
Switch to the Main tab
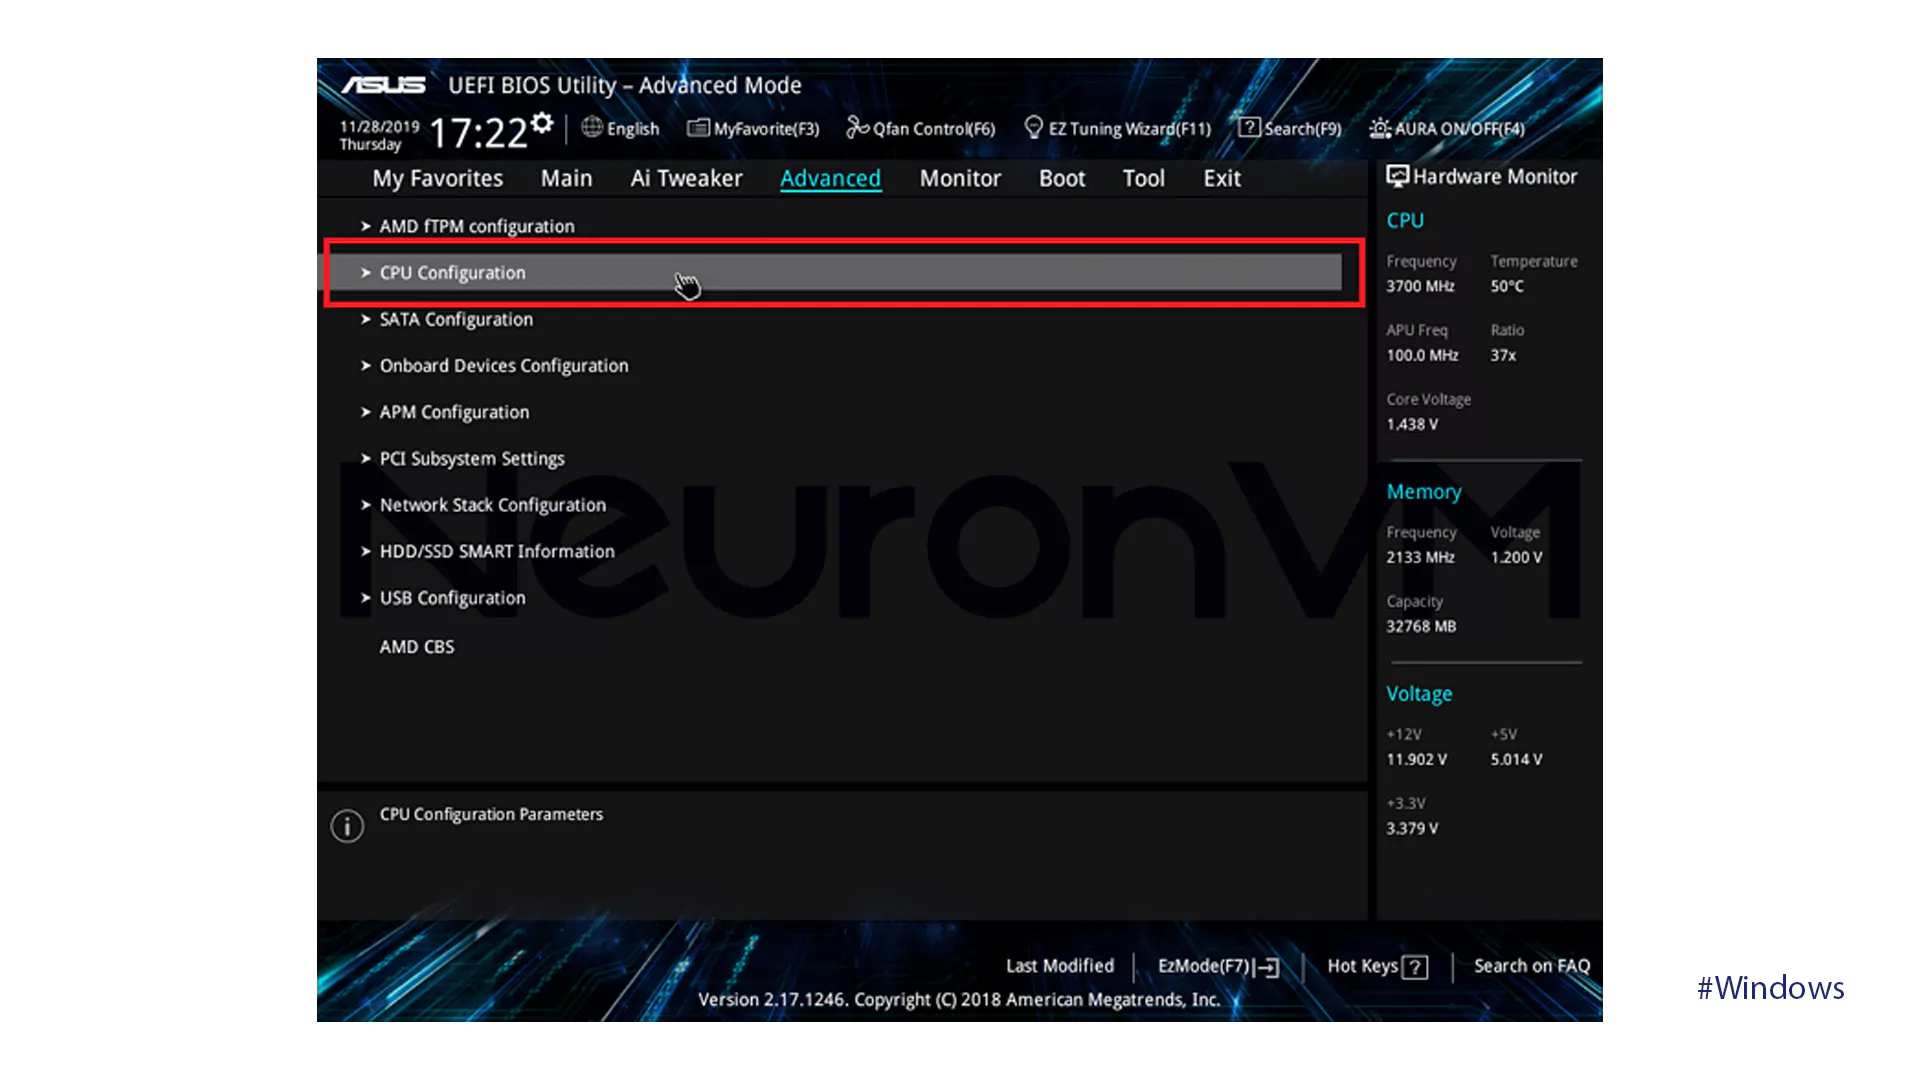pyautogui.click(x=567, y=178)
